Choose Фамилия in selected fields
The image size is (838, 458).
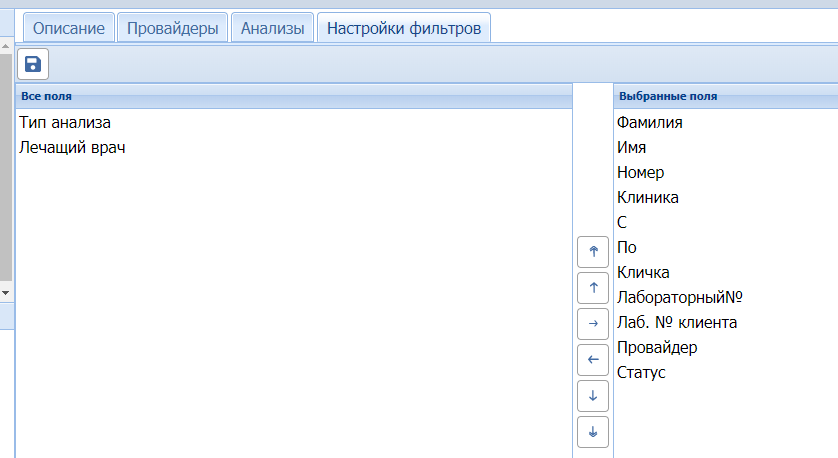pyautogui.click(x=650, y=123)
